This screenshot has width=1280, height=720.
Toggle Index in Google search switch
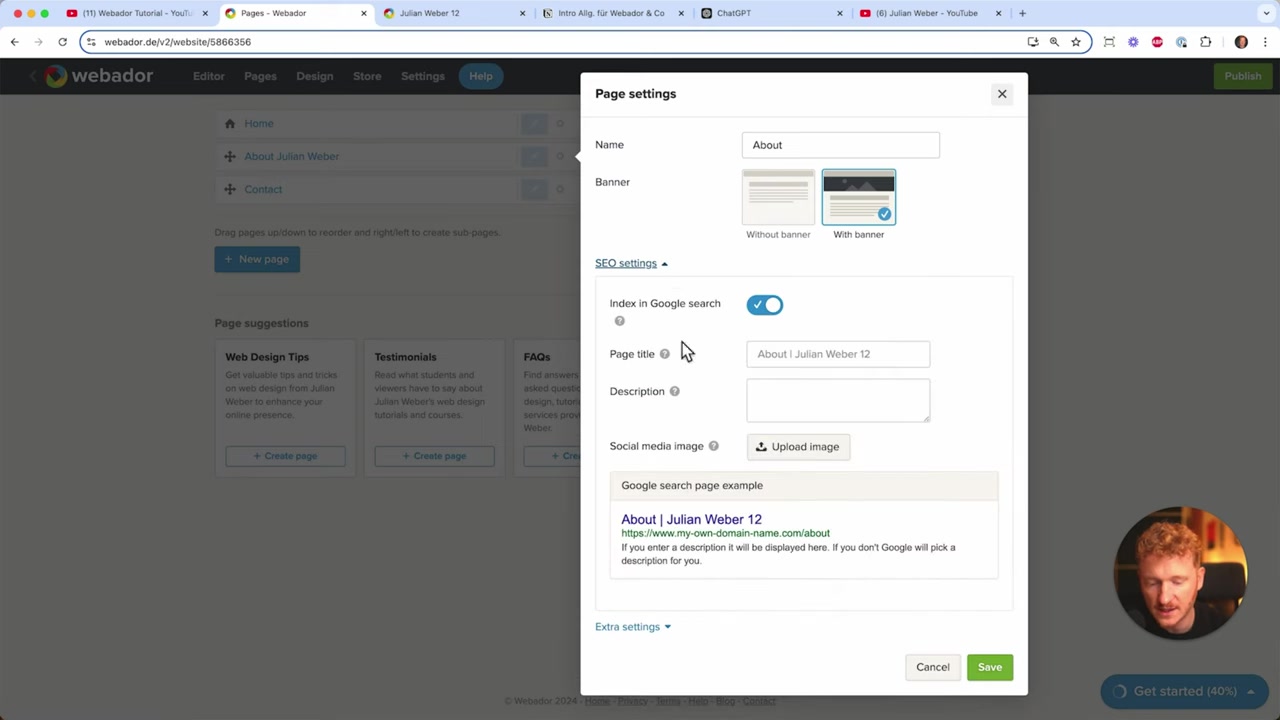coord(765,305)
